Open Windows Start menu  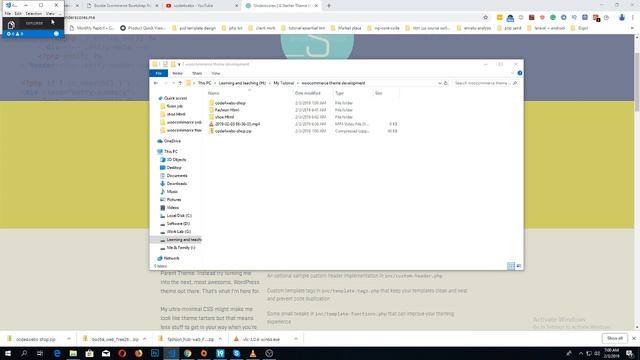coord(7,353)
